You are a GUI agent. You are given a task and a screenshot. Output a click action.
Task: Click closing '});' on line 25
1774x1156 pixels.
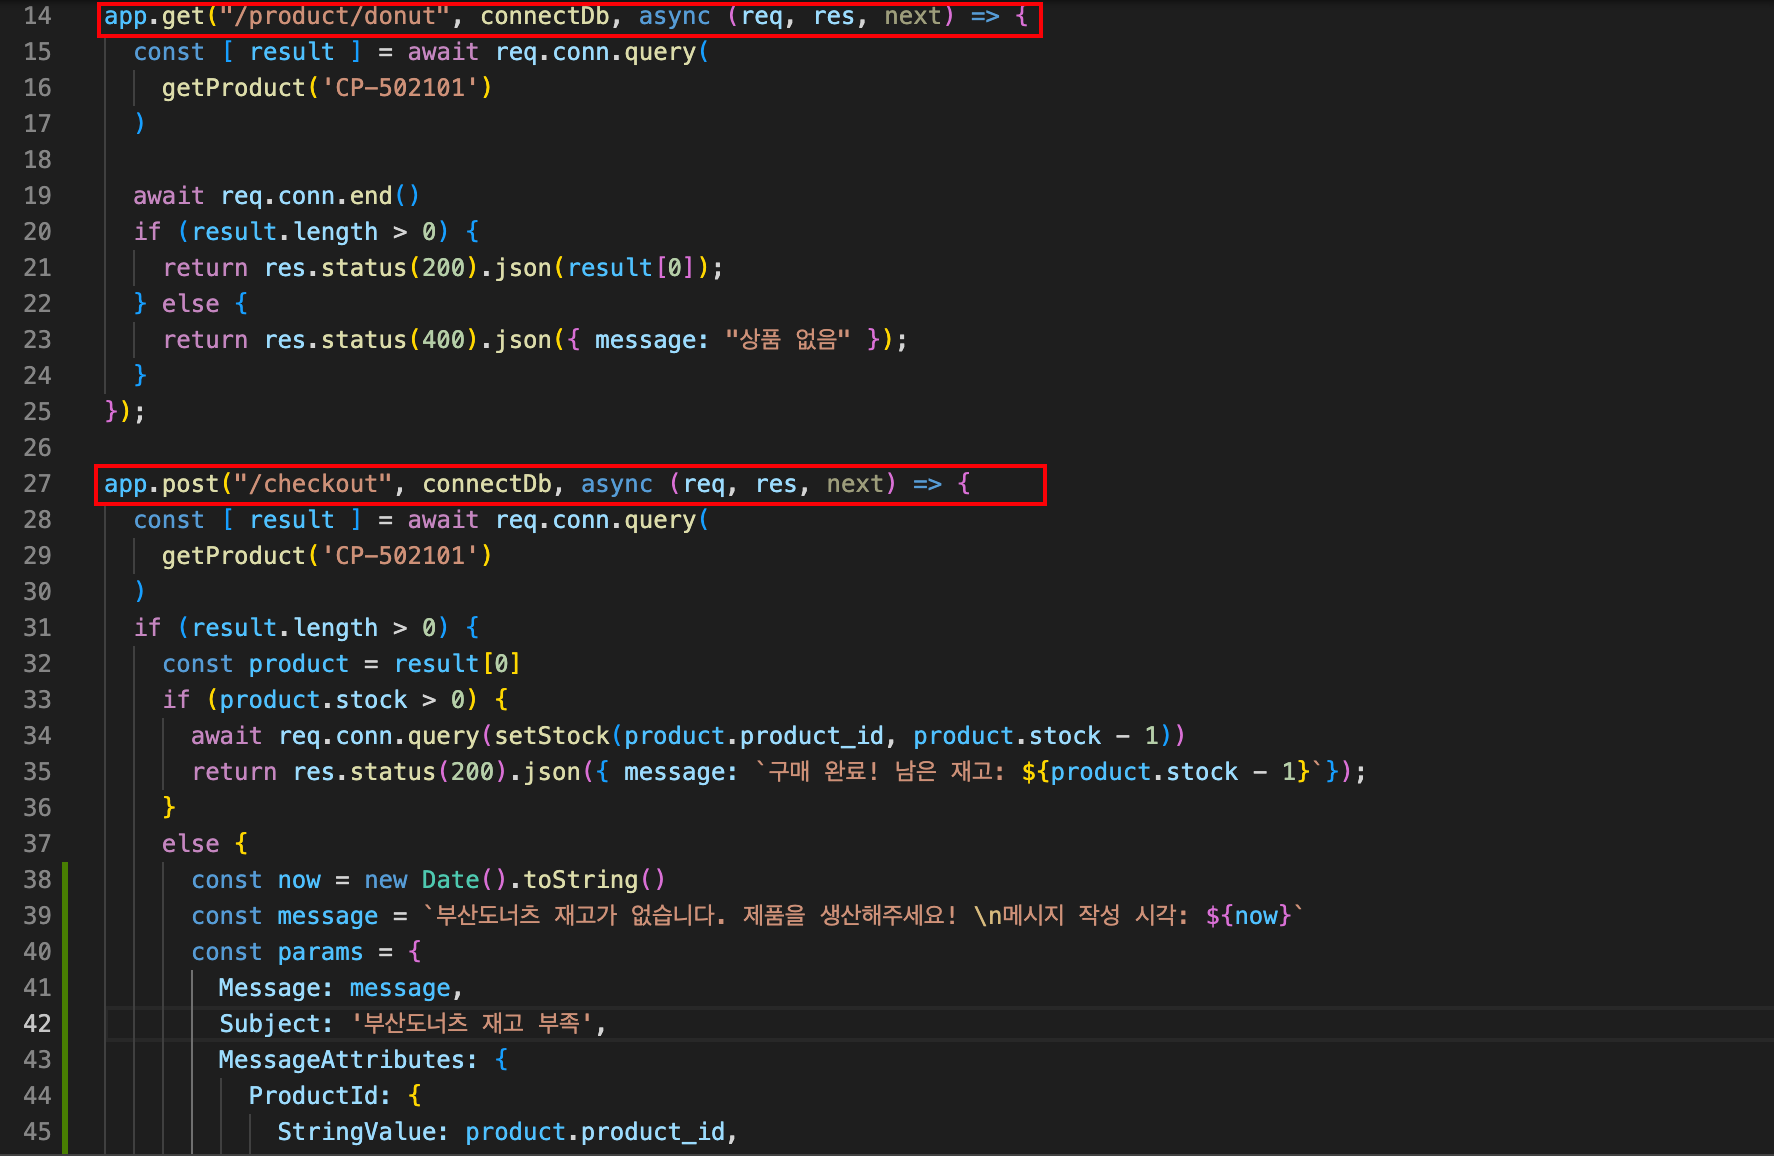click(x=125, y=412)
